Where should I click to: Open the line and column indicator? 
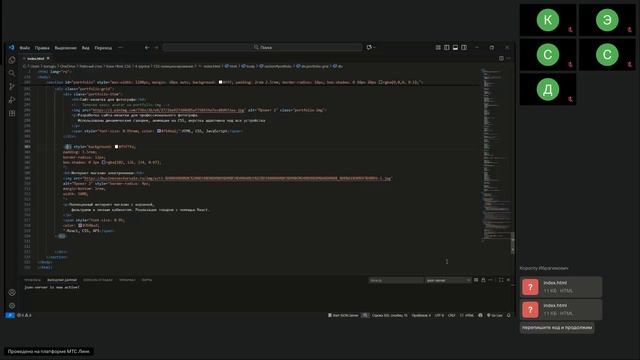pos(390,315)
